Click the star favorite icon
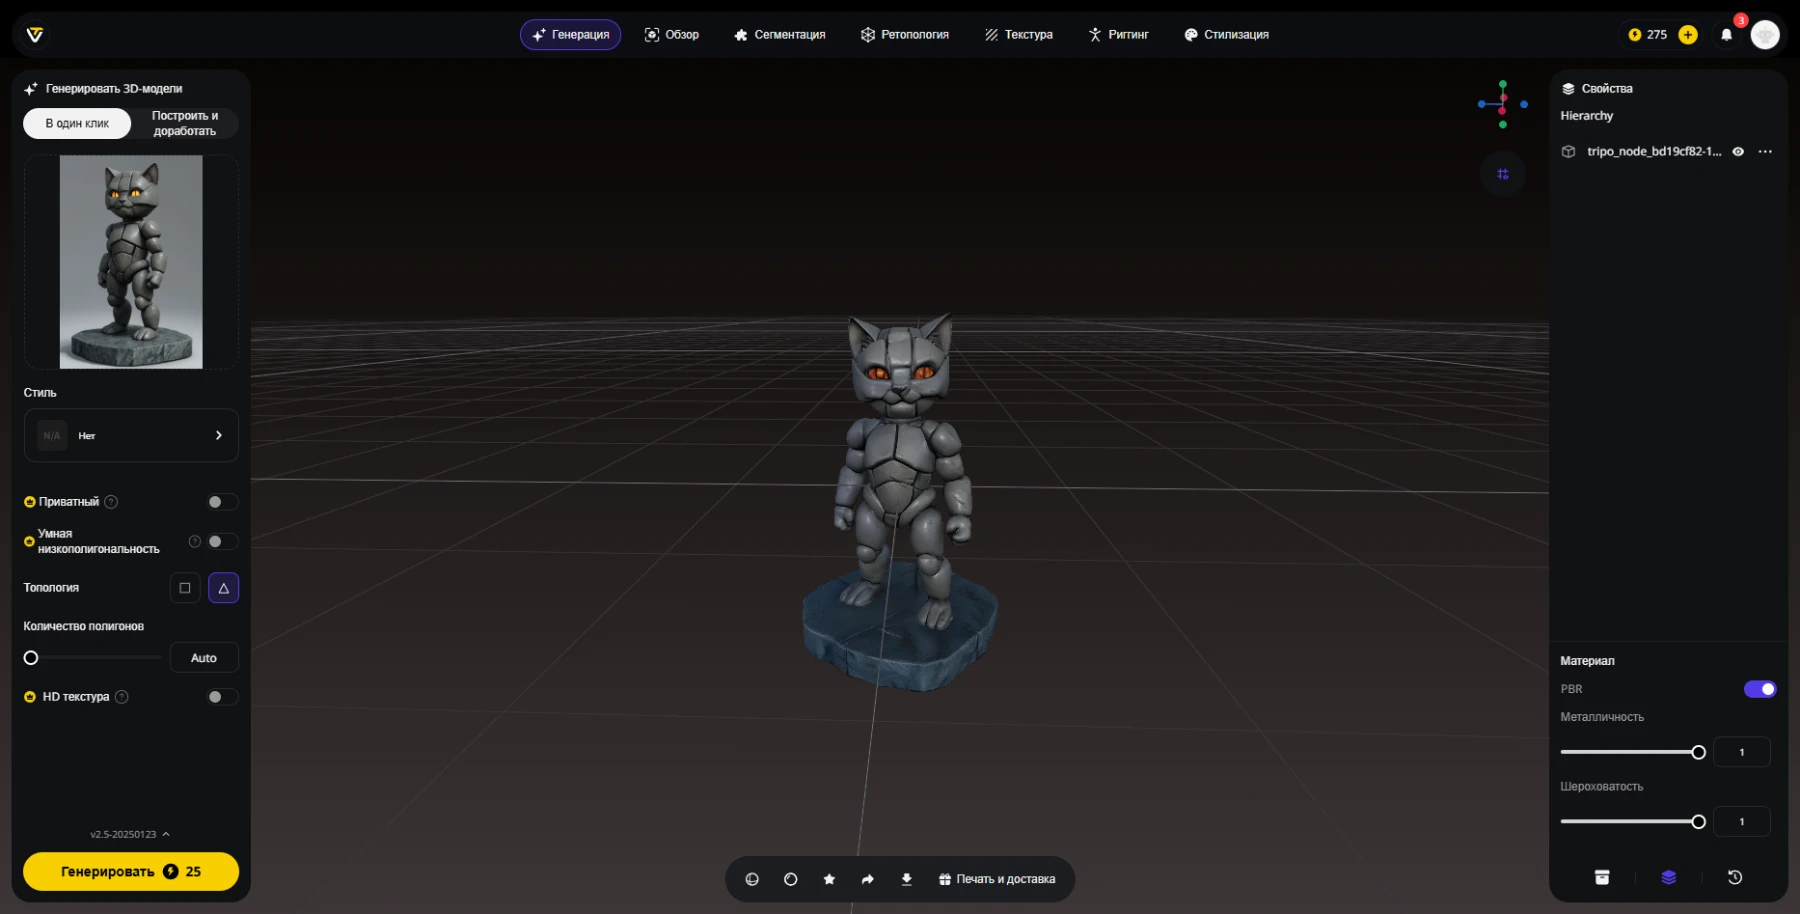The image size is (1800, 914). point(829,879)
